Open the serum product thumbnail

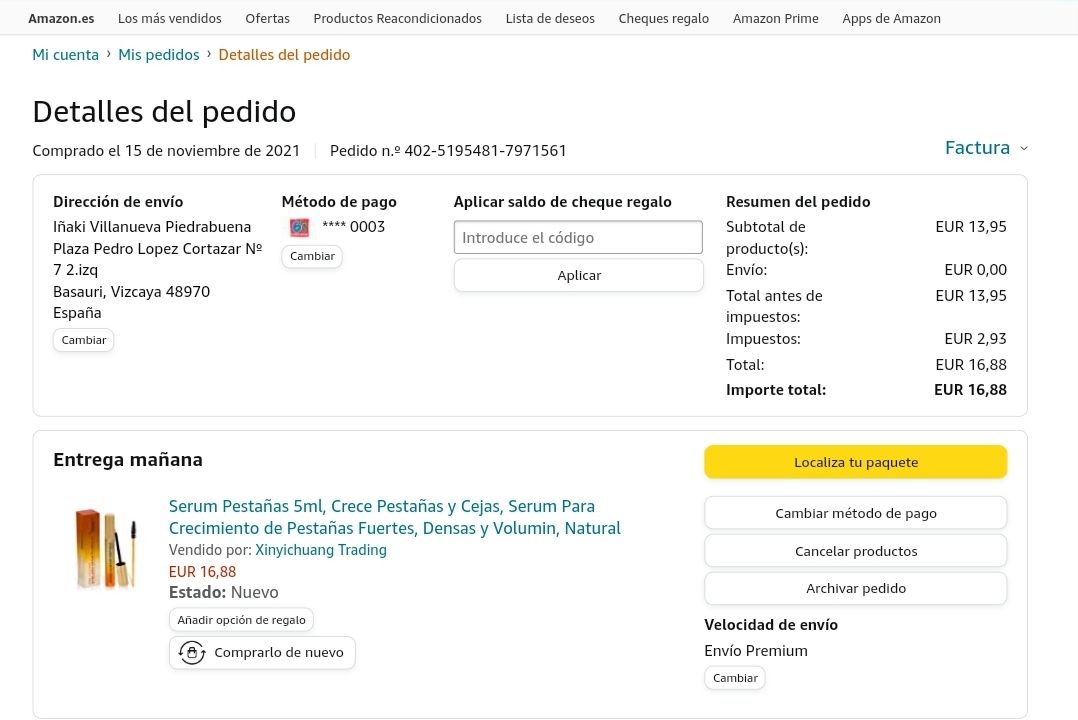click(x=105, y=548)
